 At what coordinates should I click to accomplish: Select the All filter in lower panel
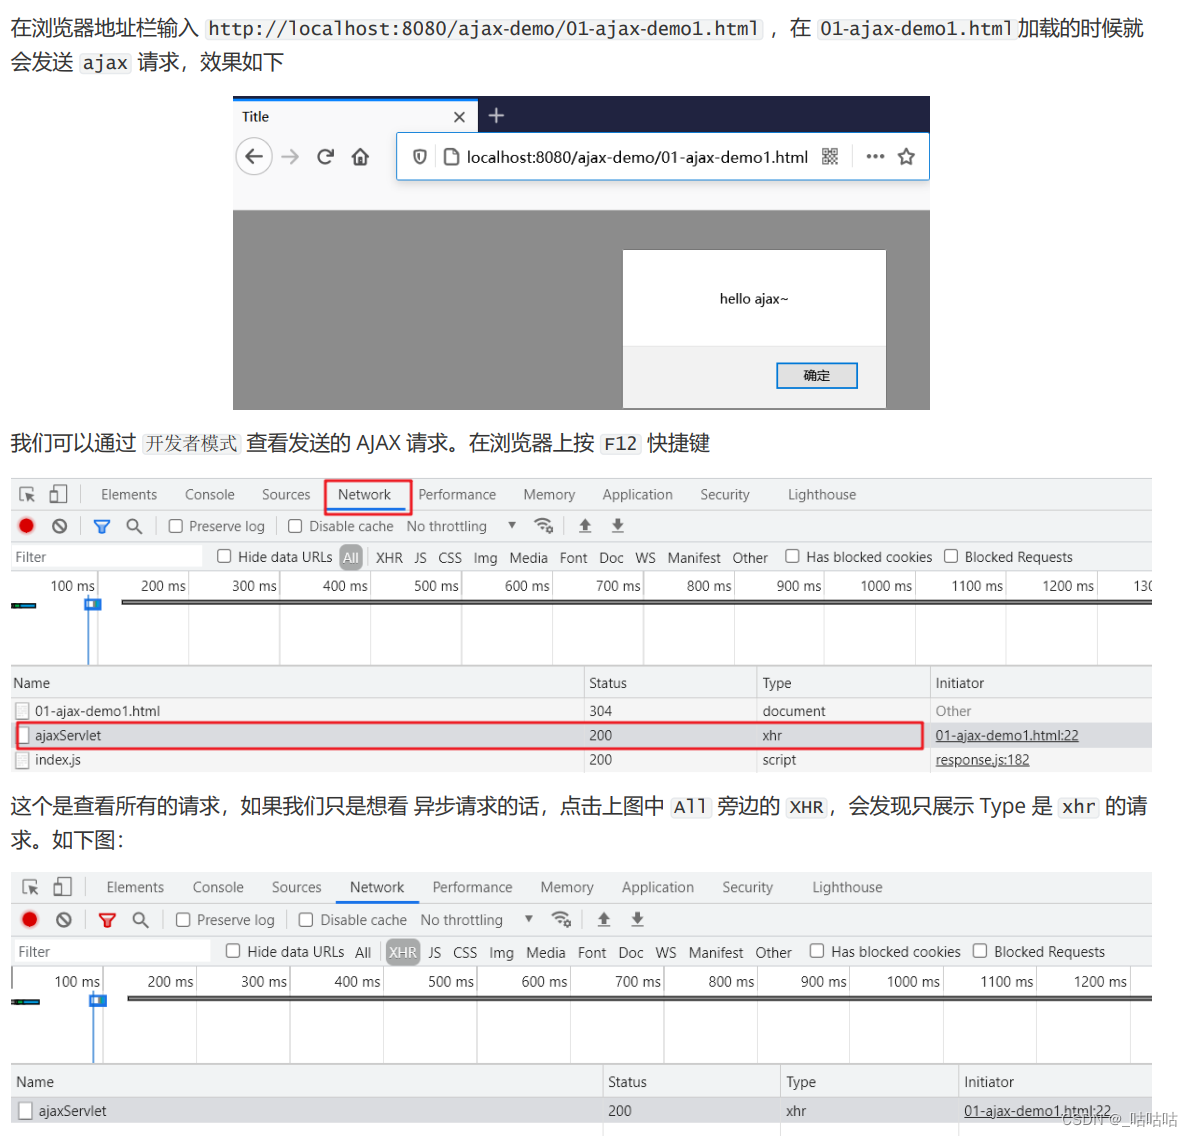363,952
